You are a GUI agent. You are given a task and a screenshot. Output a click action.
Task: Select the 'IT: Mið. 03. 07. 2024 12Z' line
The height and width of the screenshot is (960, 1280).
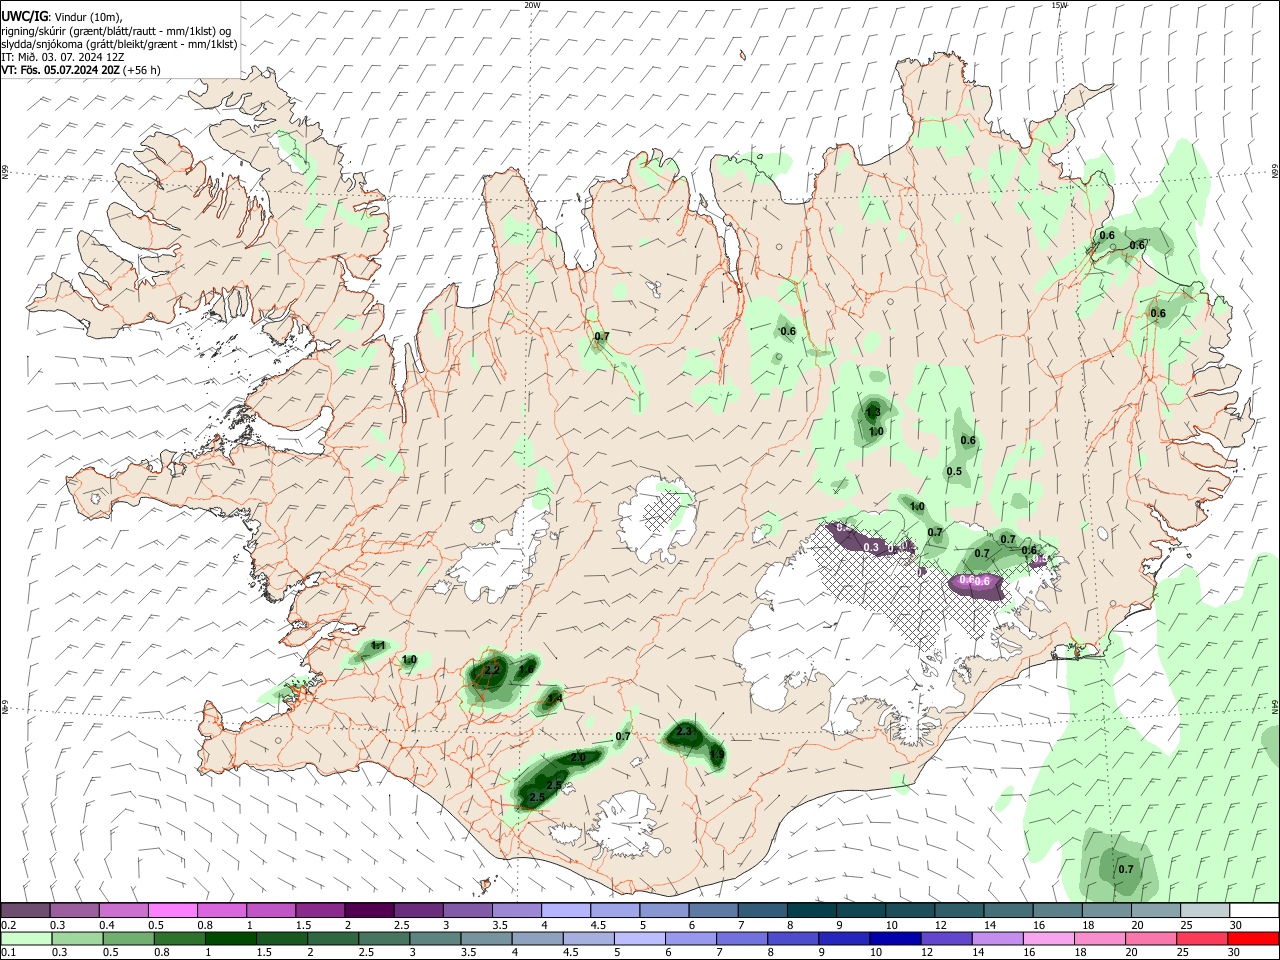coord(62,57)
